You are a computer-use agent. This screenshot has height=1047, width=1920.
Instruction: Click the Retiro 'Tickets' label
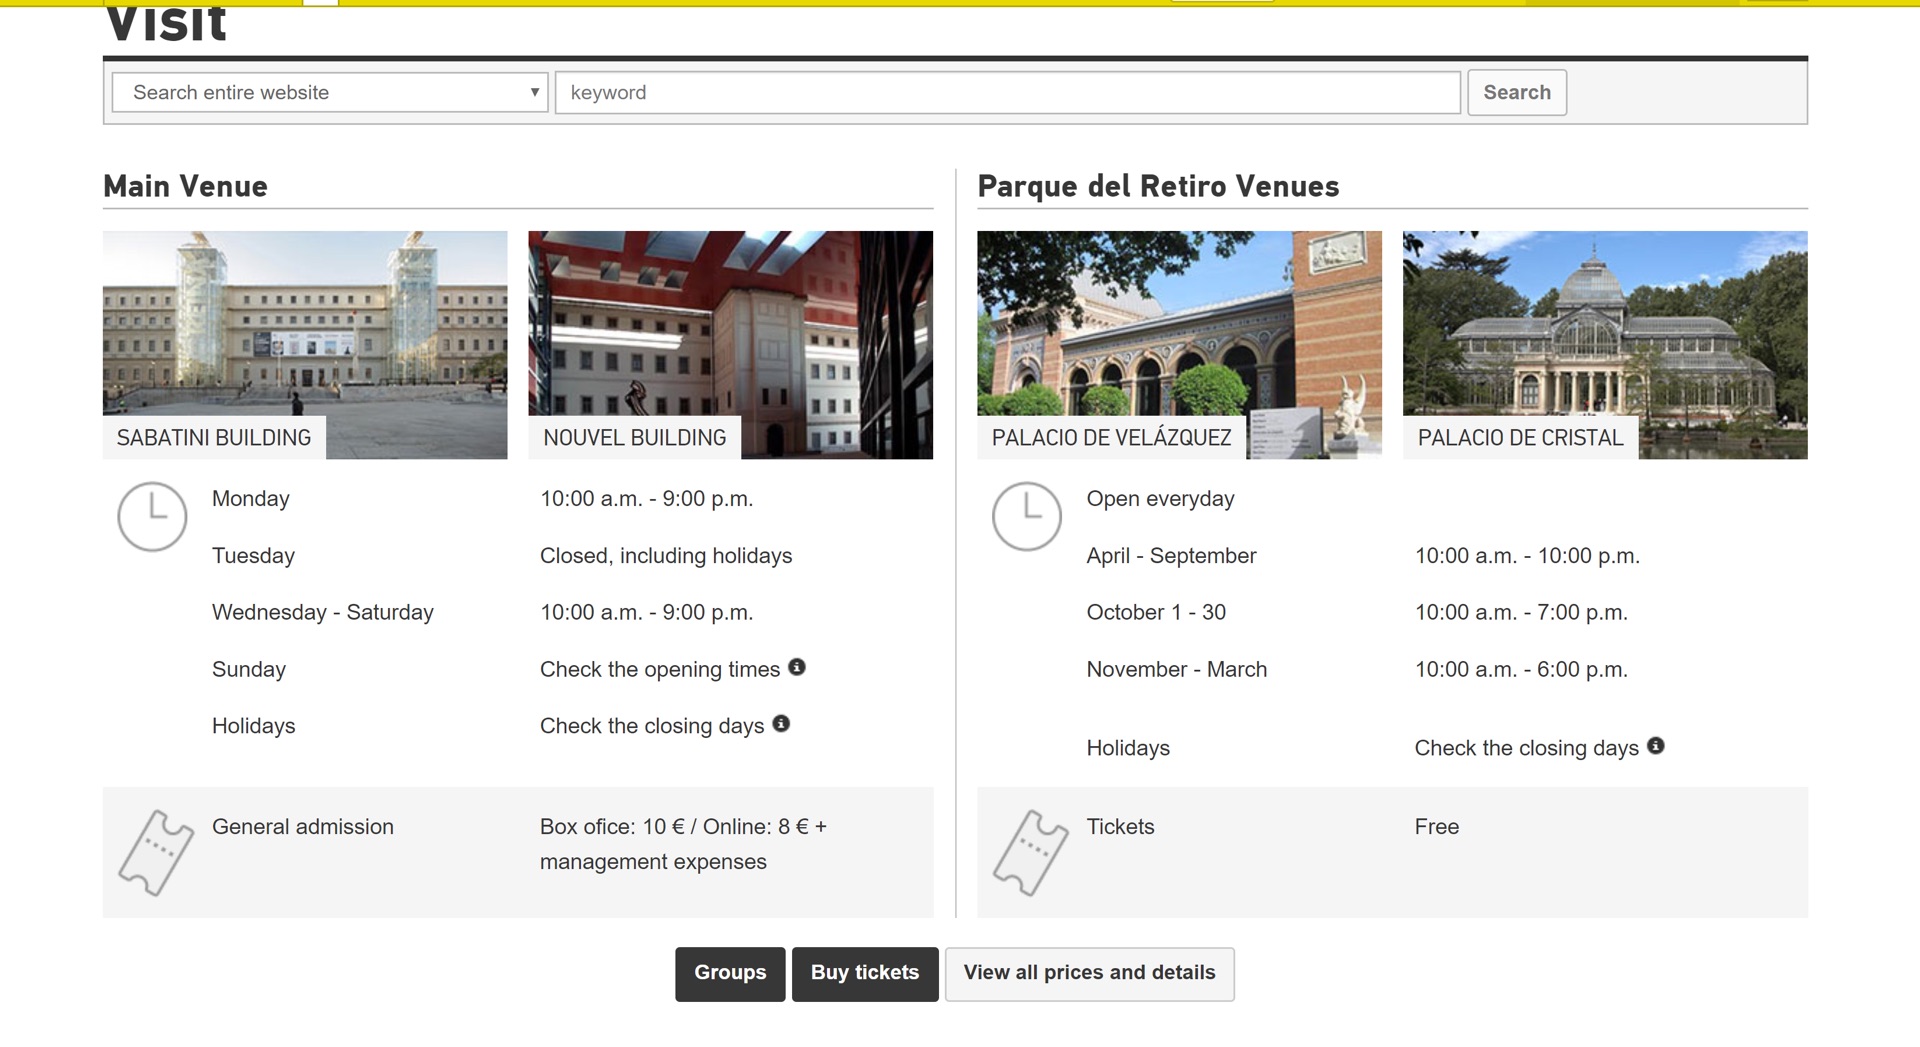[x=1120, y=827]
